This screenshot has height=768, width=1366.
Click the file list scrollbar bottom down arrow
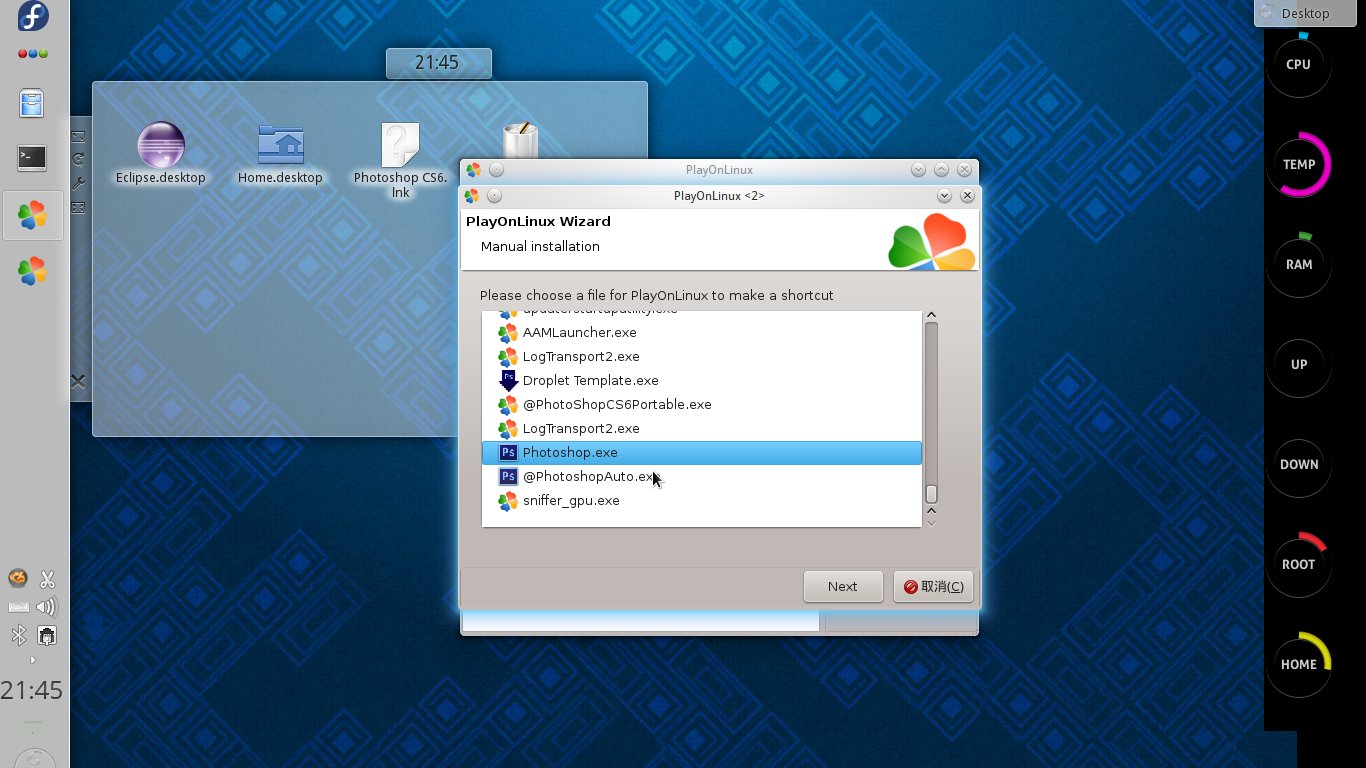click(931, 522)
